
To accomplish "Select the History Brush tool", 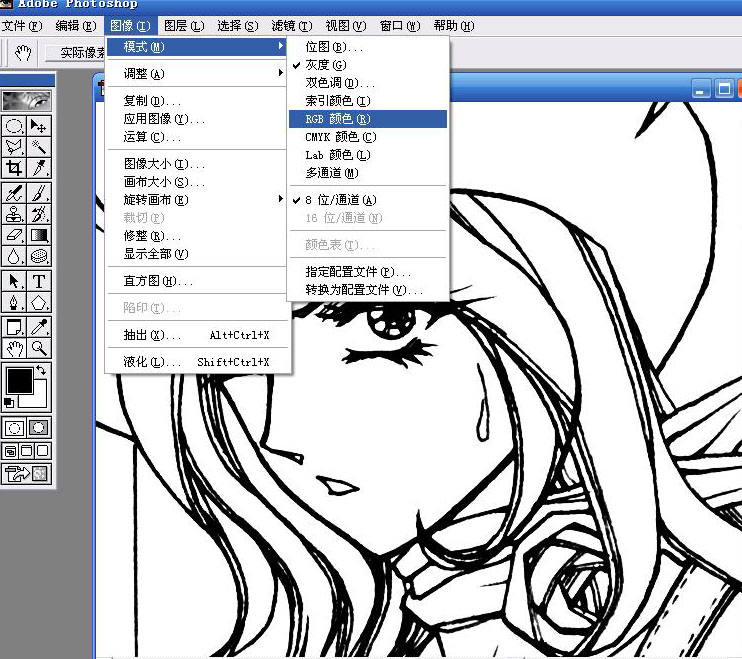I will point(39,214).
